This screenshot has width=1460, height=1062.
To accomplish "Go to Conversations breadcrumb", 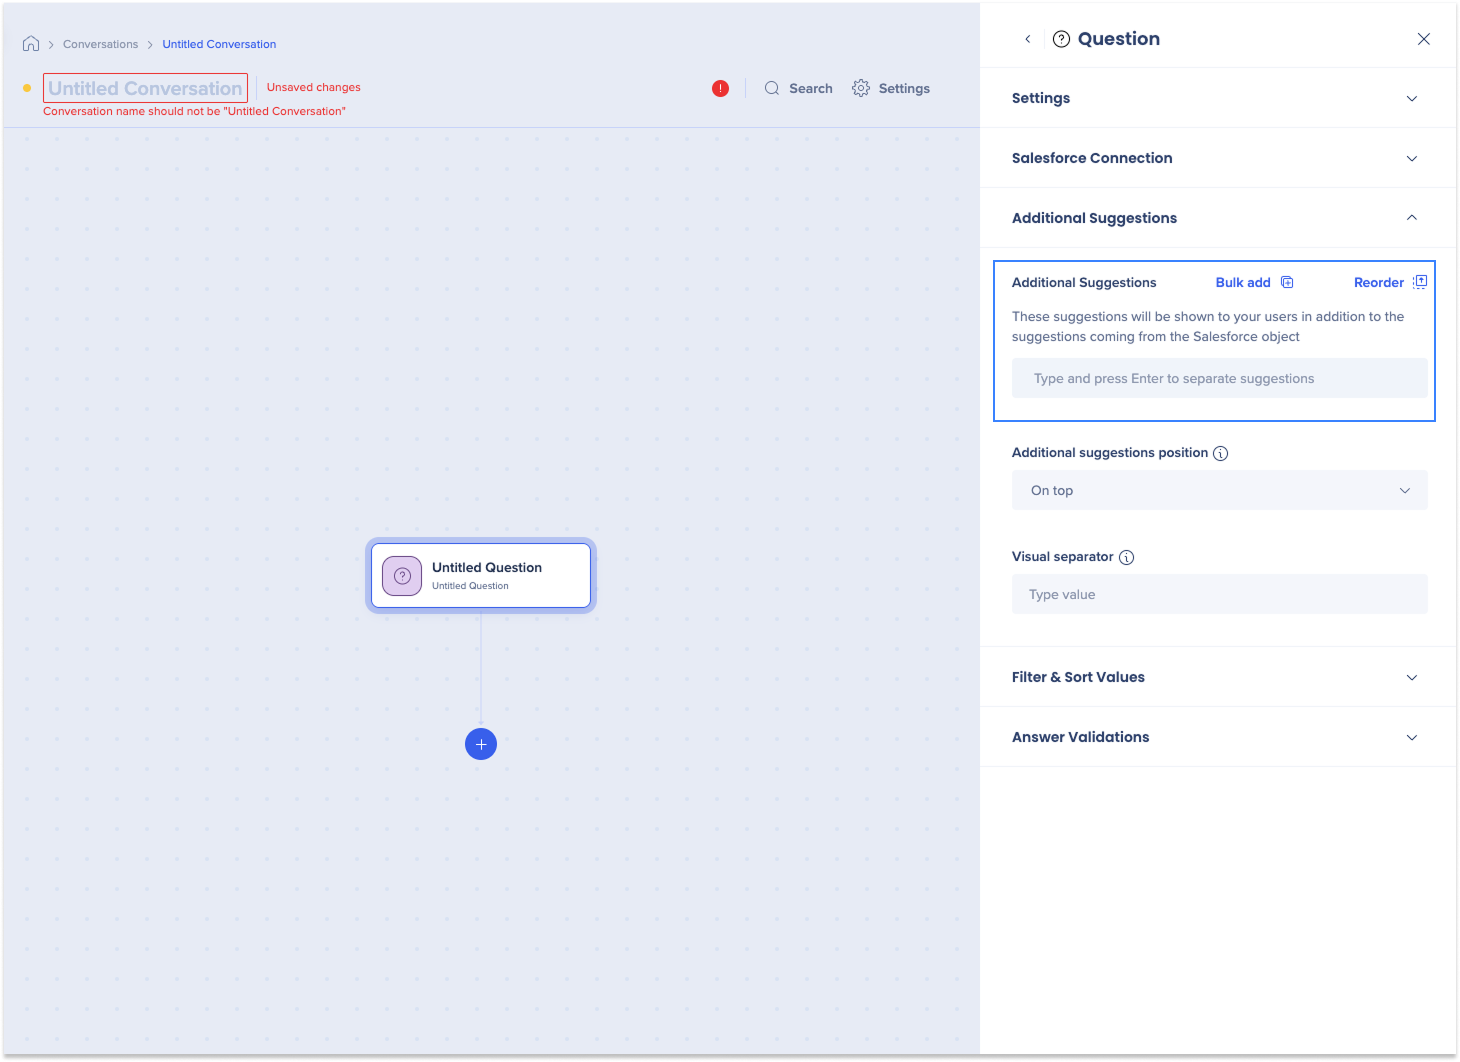I will pyautogui.click(x=100, y=44).
